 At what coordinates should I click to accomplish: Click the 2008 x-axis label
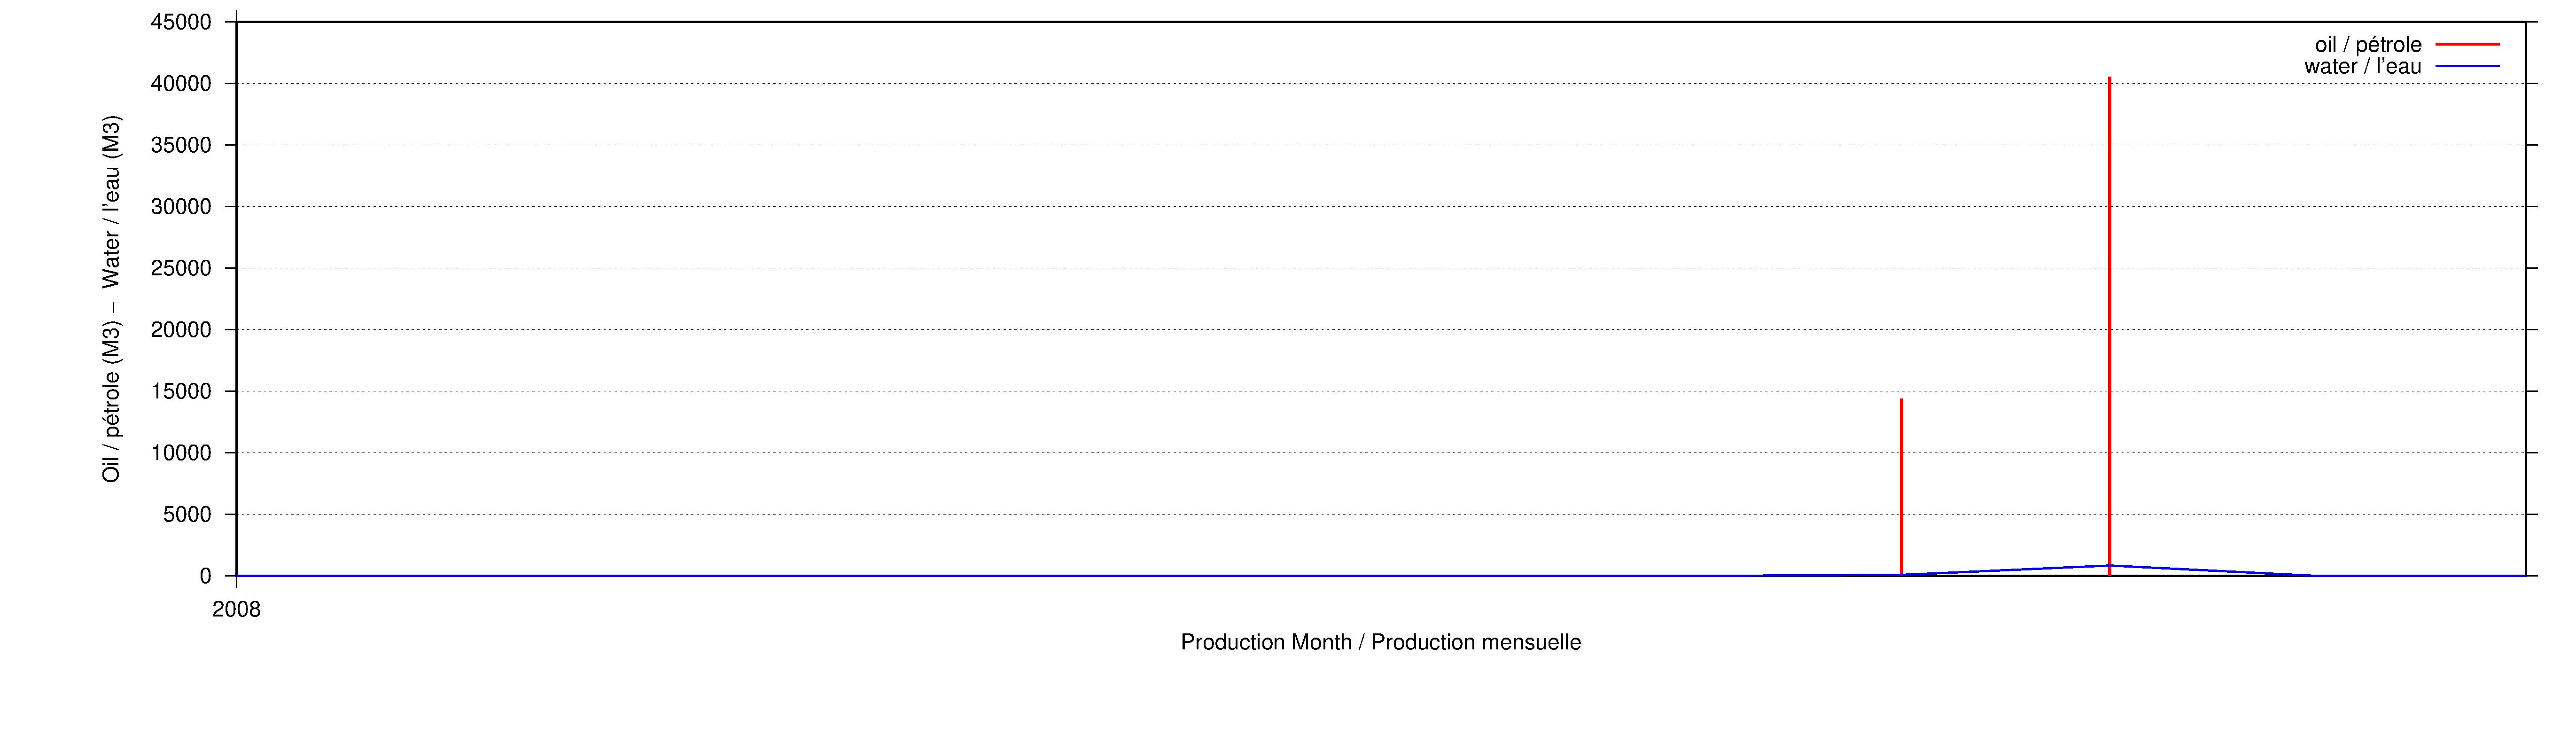click(x=236, y=610)
